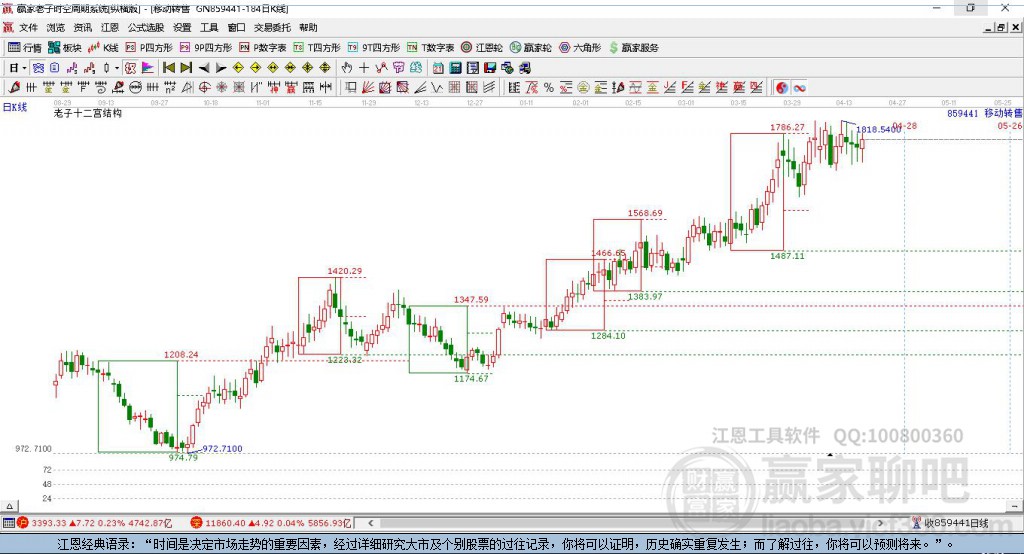Open the 江恩 menu
This screenshot has width=1024, height=554.
(x=110, y=27)
